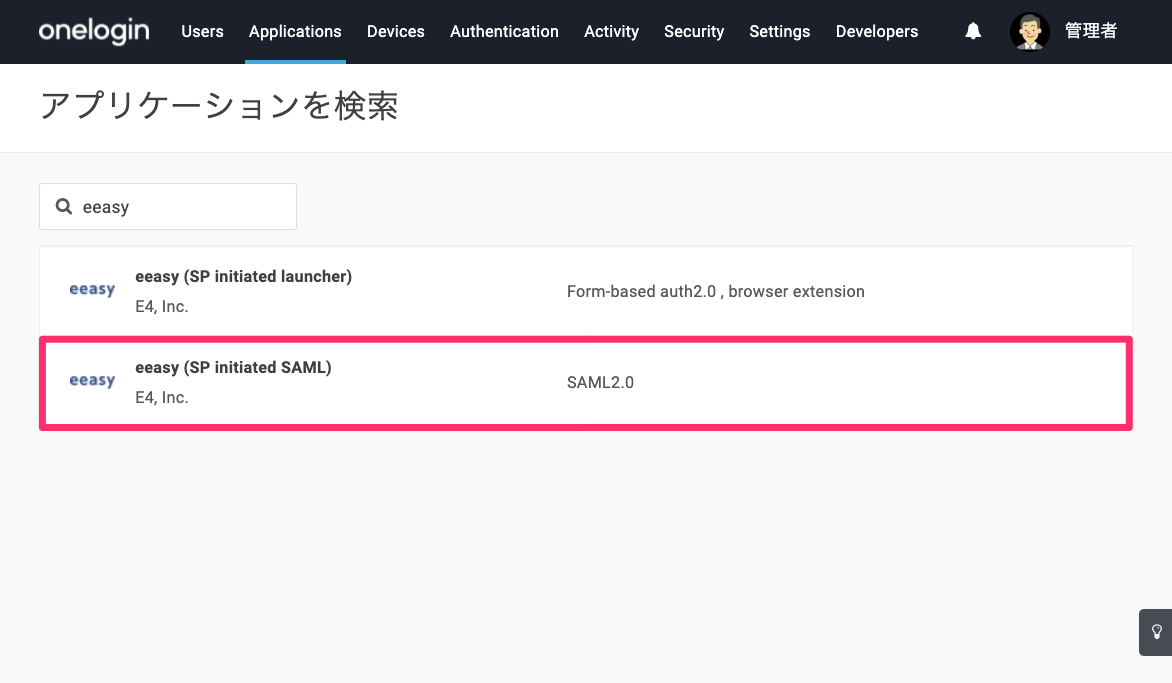Click the SAML2.0 text in highlighted row
Viewport: 1172px width, 683px height.
click(x=600, y=383)
